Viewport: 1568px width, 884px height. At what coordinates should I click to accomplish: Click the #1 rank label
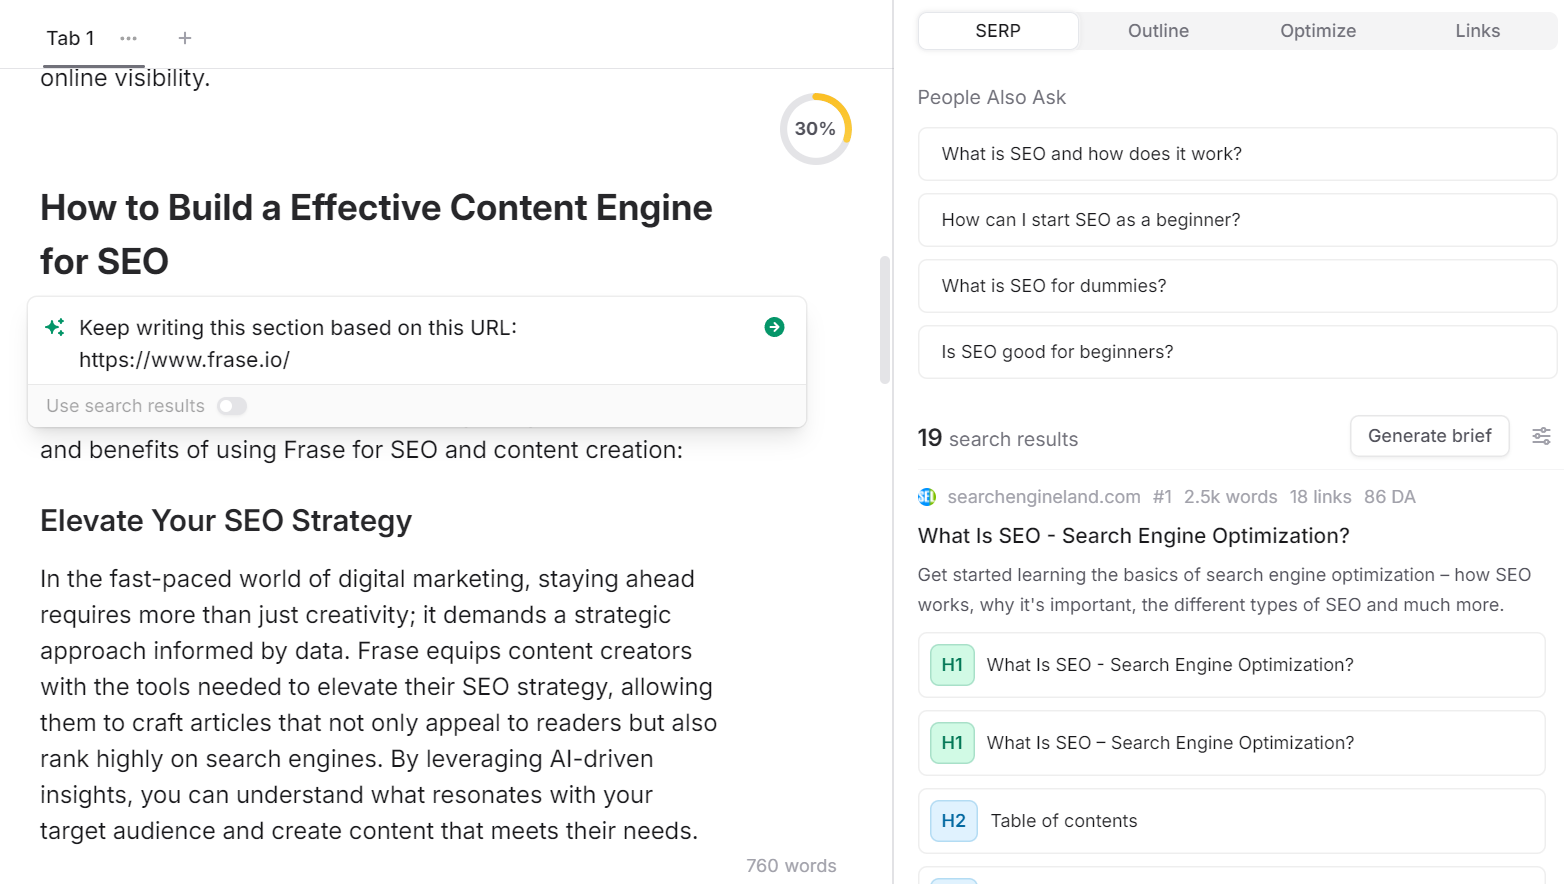[x=1162, y=497]
